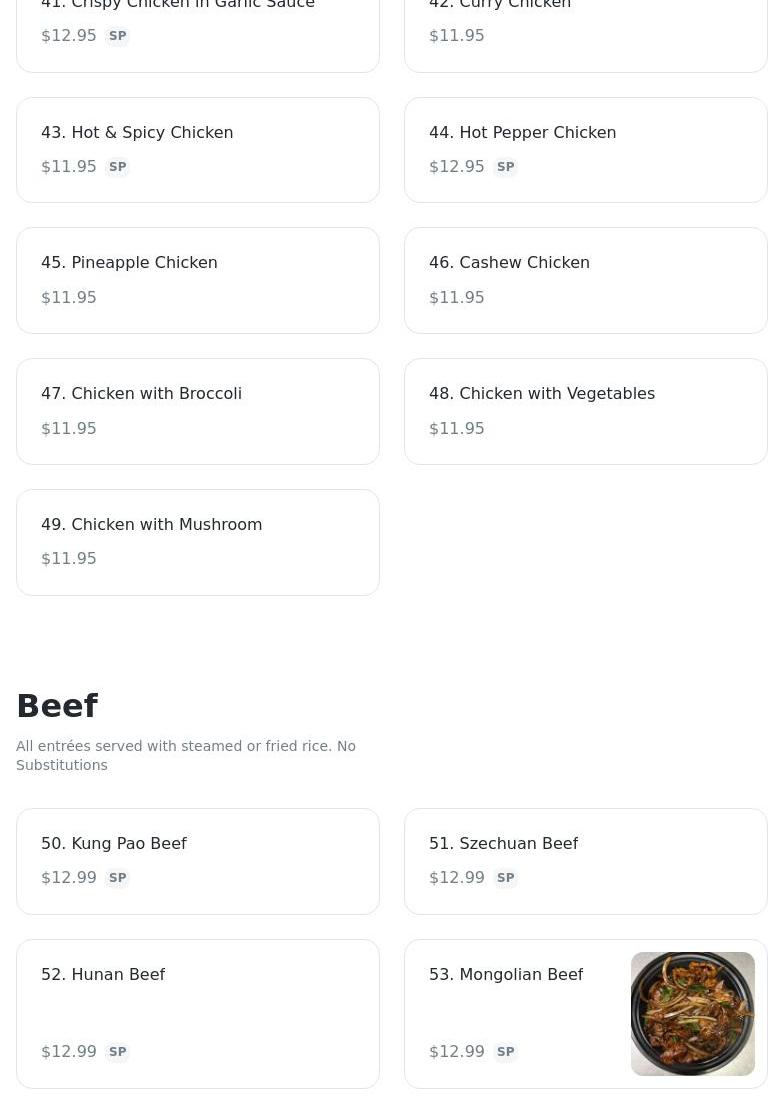Select the Cashew Chicken card
Viewport: 784px width, 1103px height.
585,280
